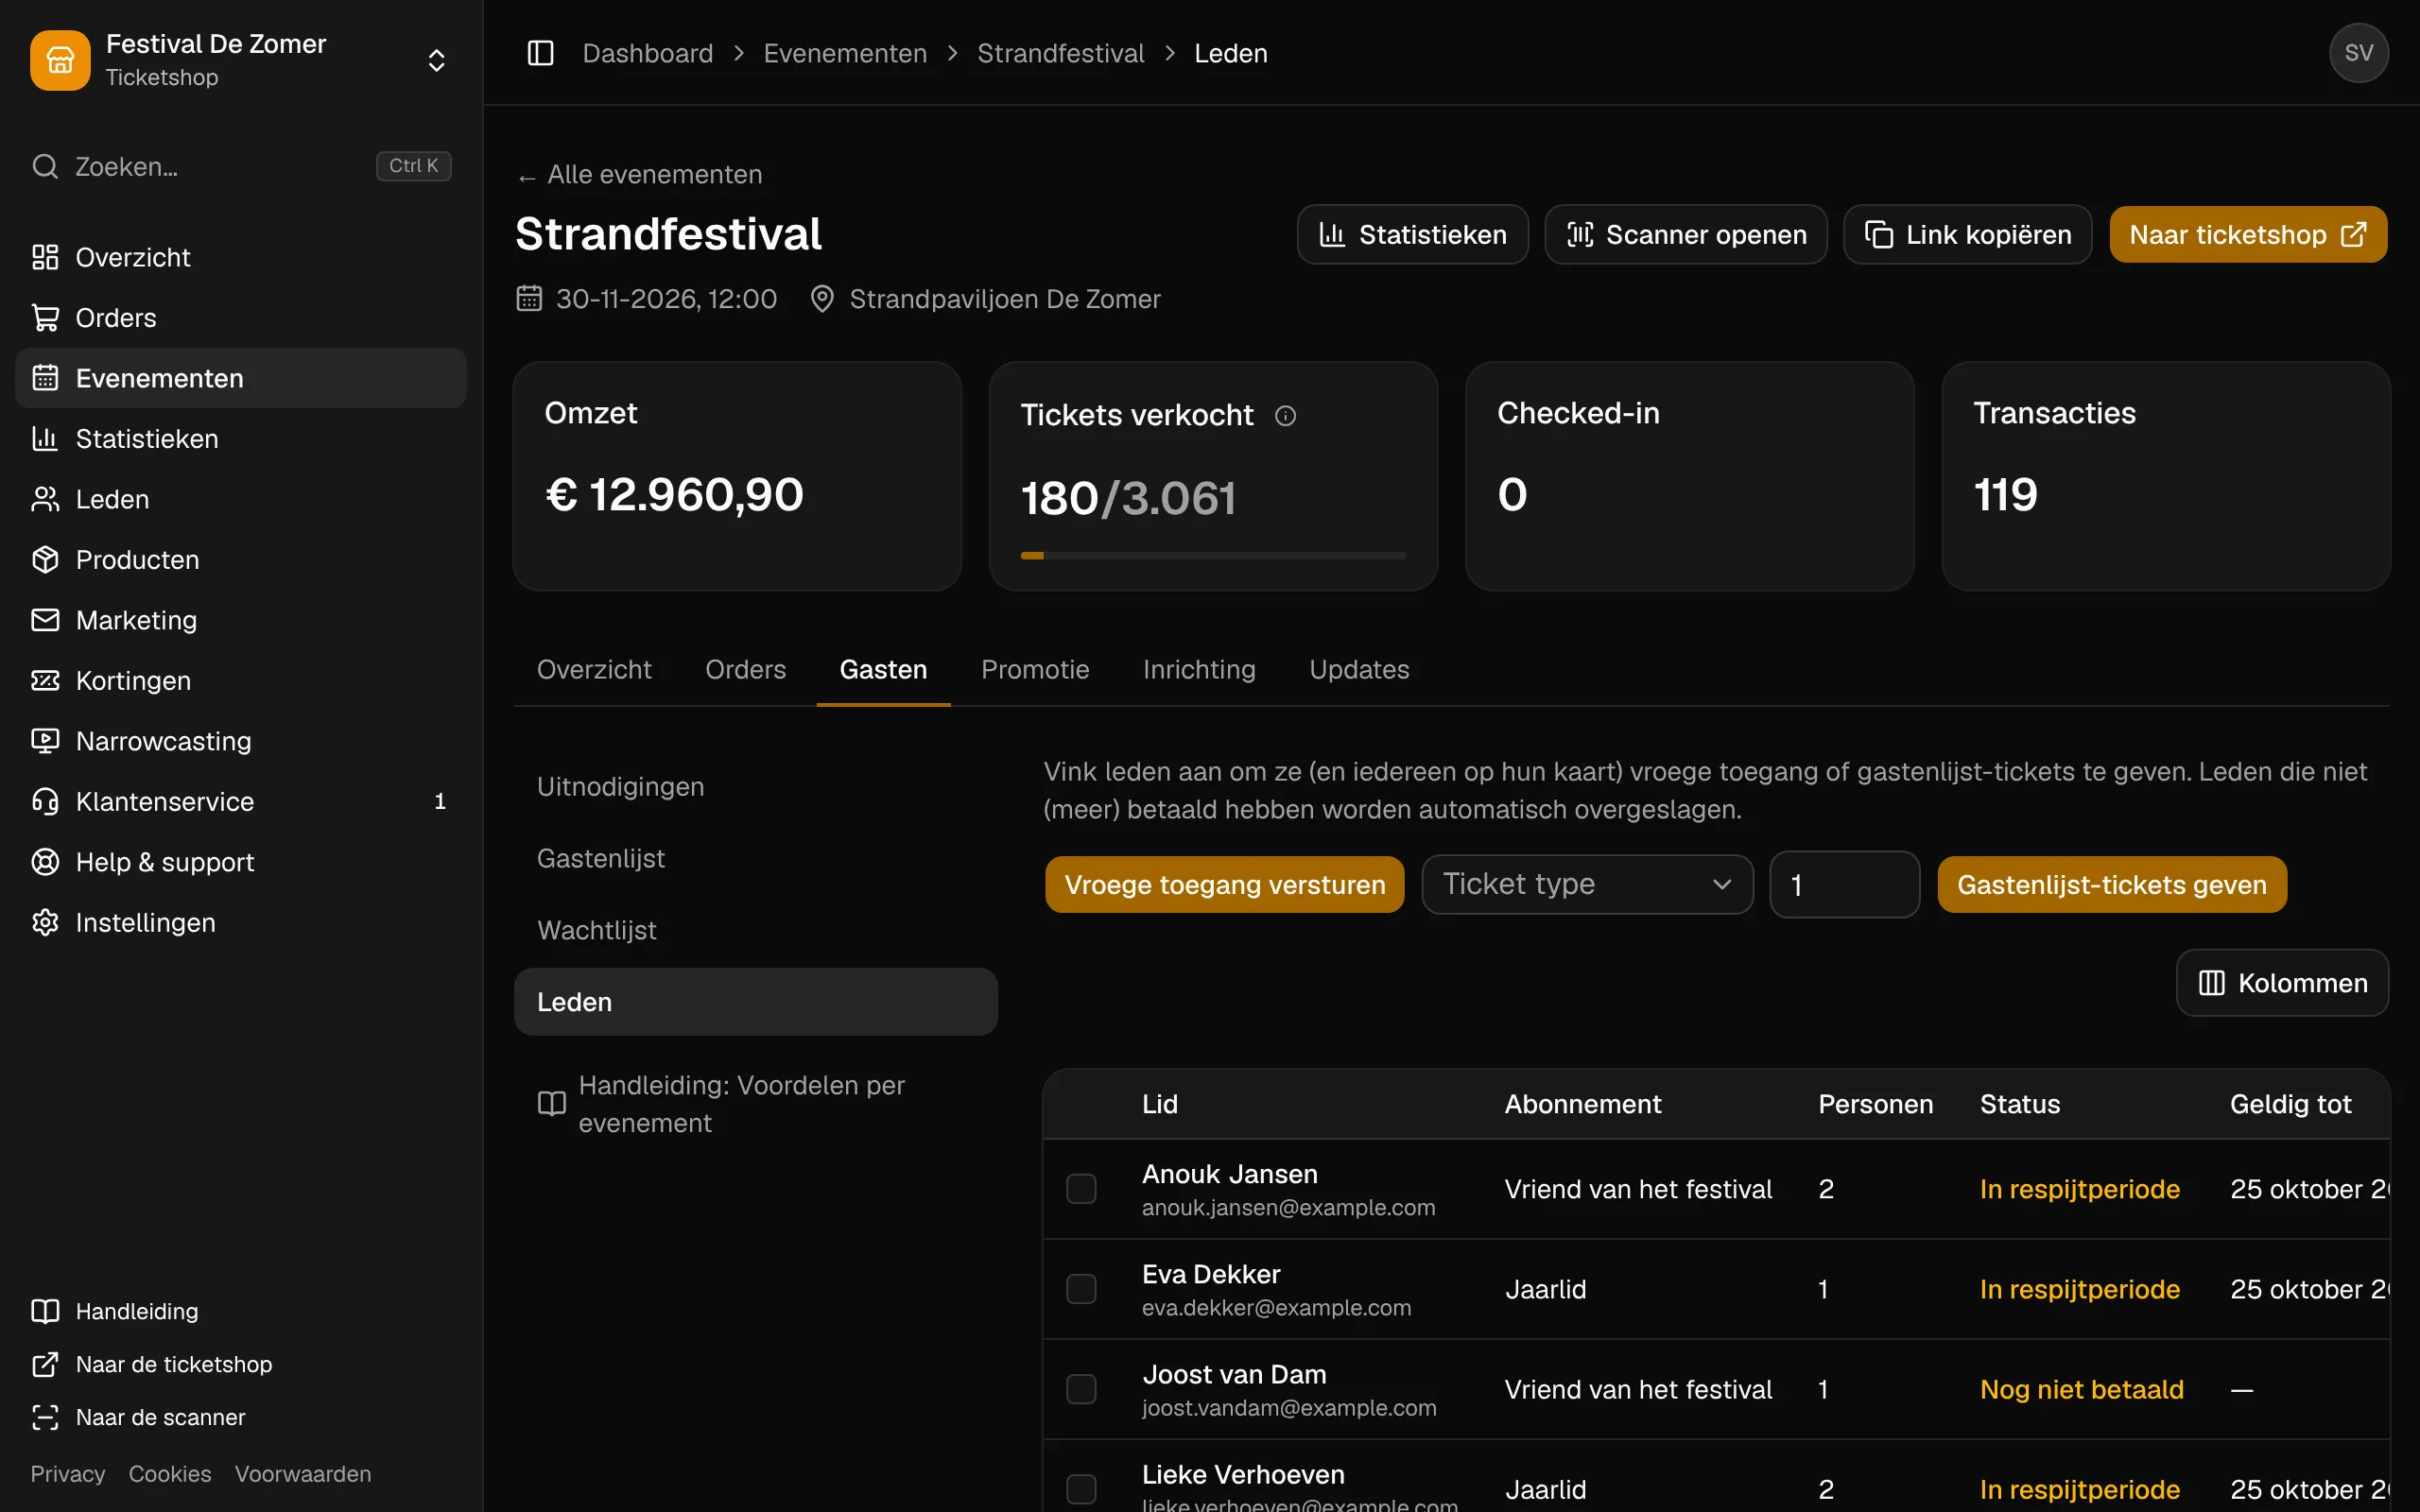Expand the Festival De Zomer shop switcher

(x=436, y=60)
